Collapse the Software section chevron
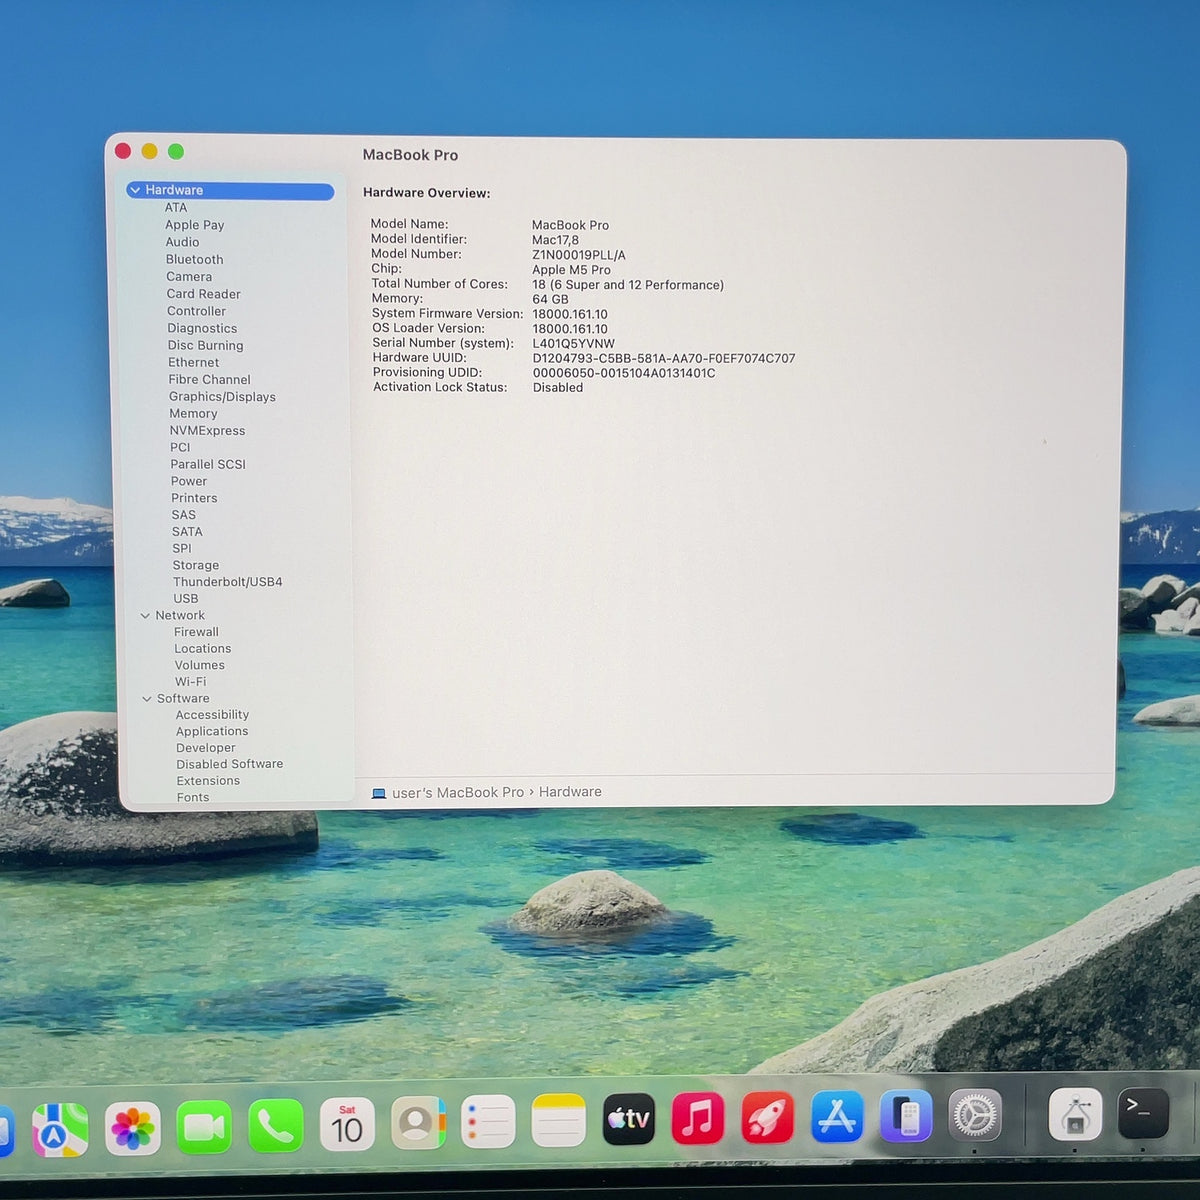This screenshot has width=1200, height=1200. (x=147, y=699)
